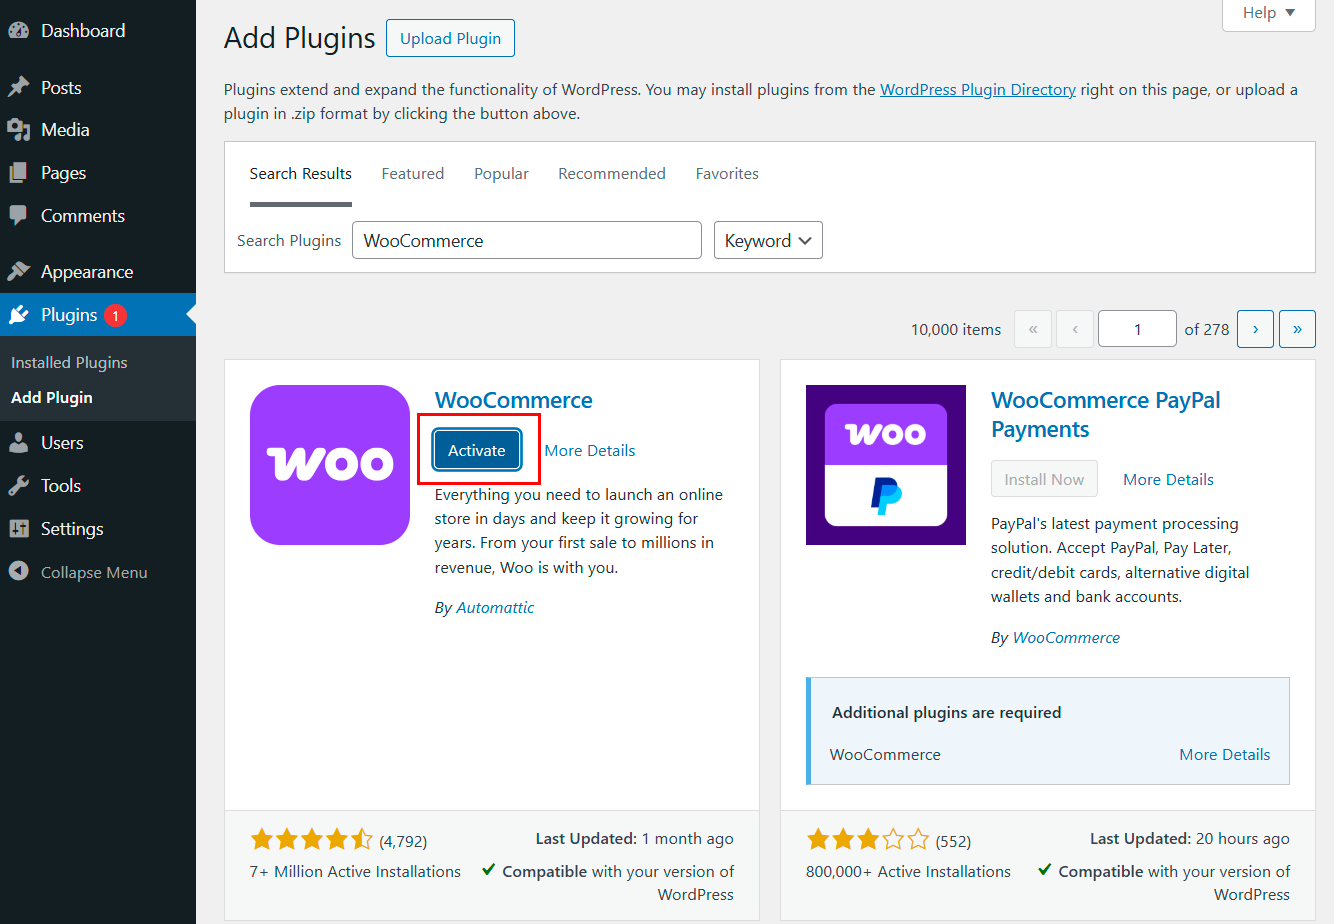Click the previous page pagination arrow
Viewport: 1334px width, 924px height.
[1075, 329]
